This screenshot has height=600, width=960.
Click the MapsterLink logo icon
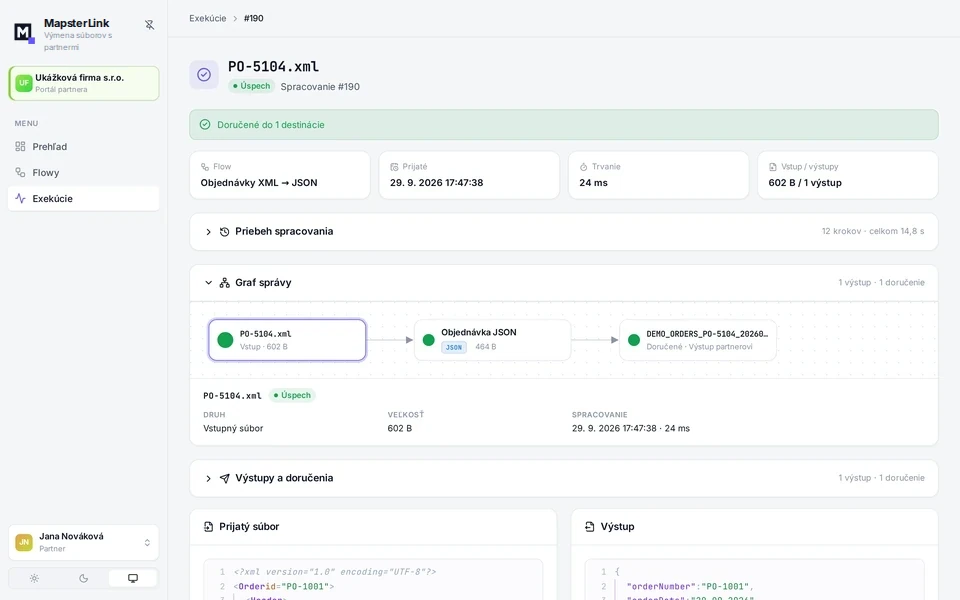pos(23,32)
